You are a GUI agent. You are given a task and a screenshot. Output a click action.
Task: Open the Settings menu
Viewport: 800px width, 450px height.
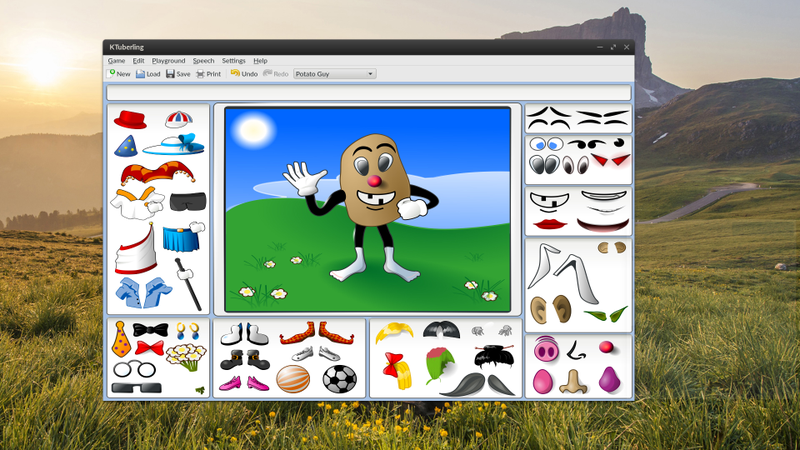coord(233,61)
